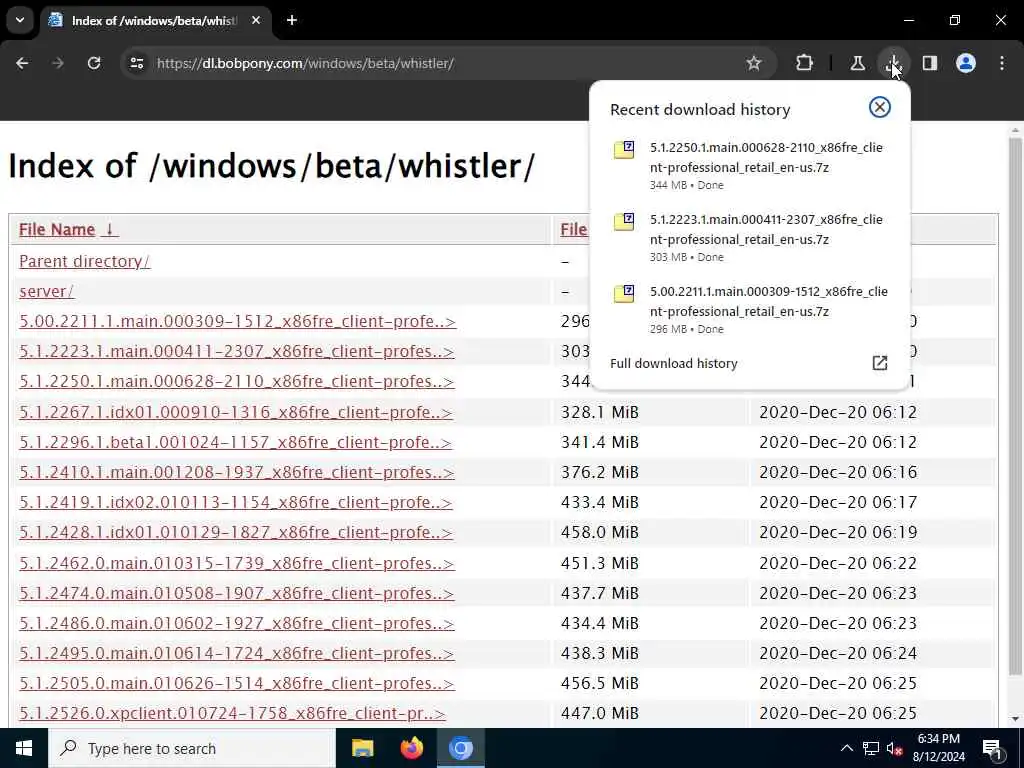This screenshot has width=1024, height=768.
Task: Download 5.00.2211.1.main.000309-1512 file link
Action: [237, 321]
